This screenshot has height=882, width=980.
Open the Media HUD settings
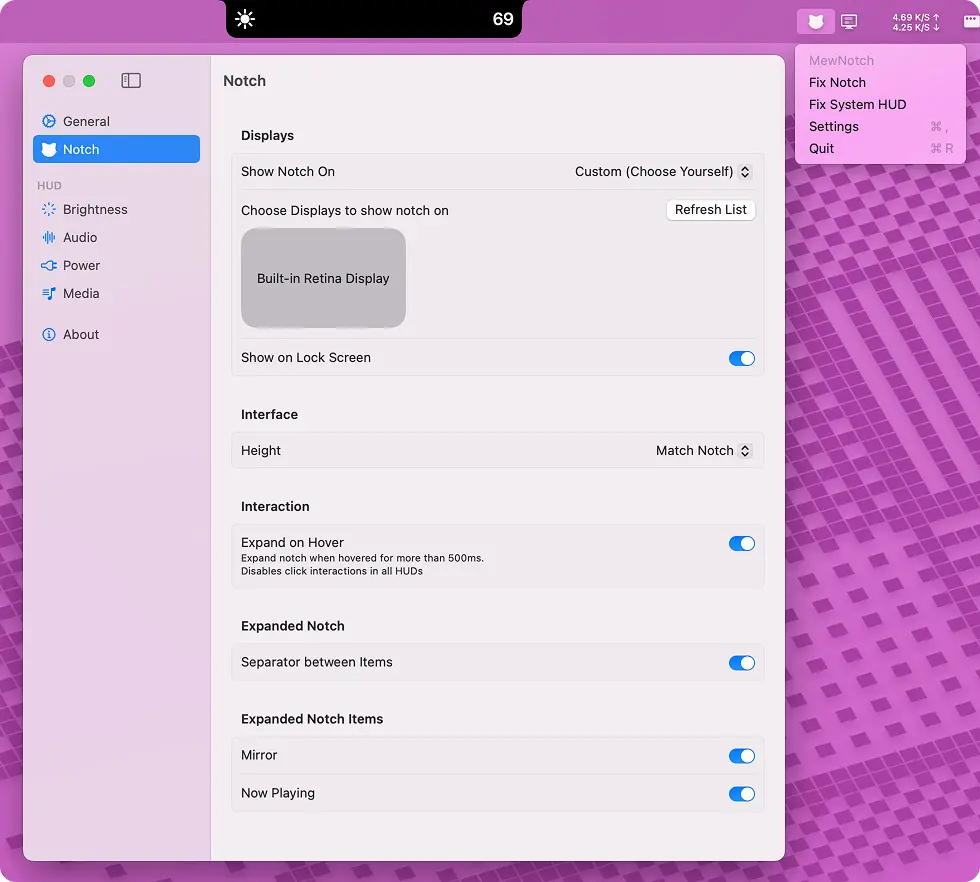pyautogui.click(x=116, y=293)
